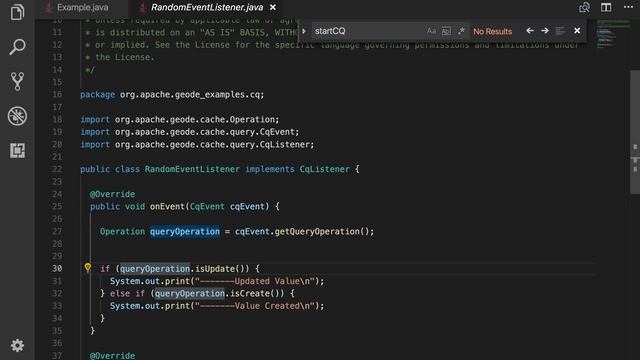Click getQueryOperation on line 27
Viewport: 640px width, 360px height.
coord(317,231)
